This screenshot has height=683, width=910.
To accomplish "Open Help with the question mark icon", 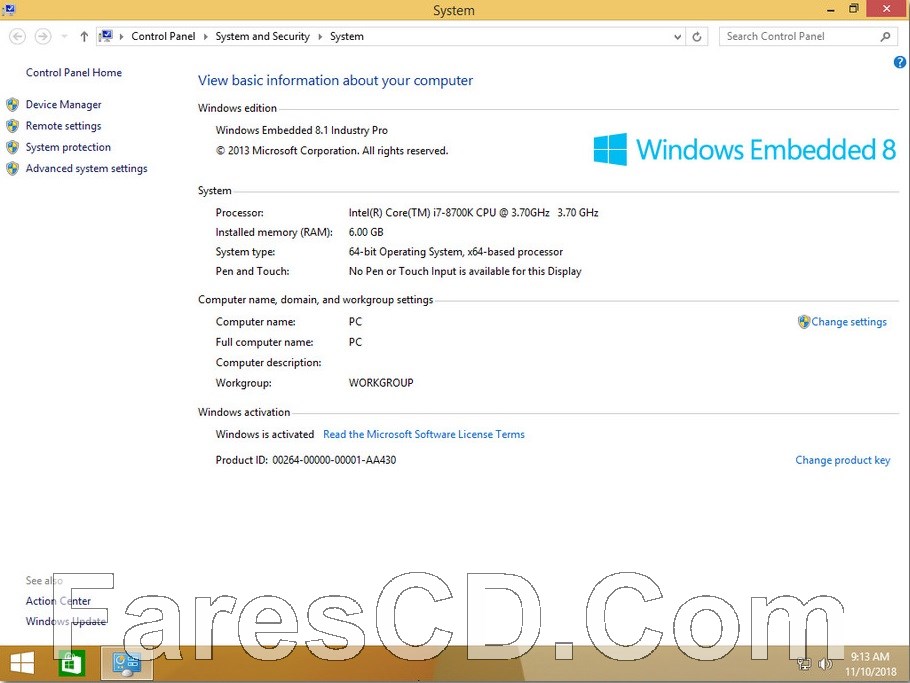I will click(x=900, y=62).
